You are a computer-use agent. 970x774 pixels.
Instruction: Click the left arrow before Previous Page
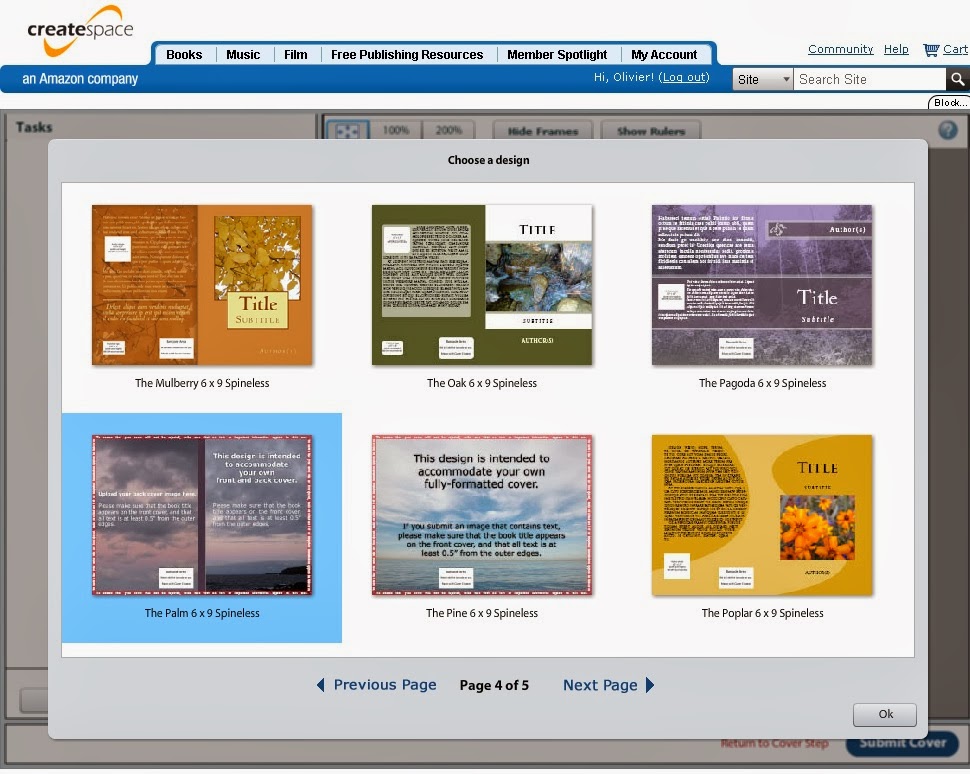click(x=320, y=685)
